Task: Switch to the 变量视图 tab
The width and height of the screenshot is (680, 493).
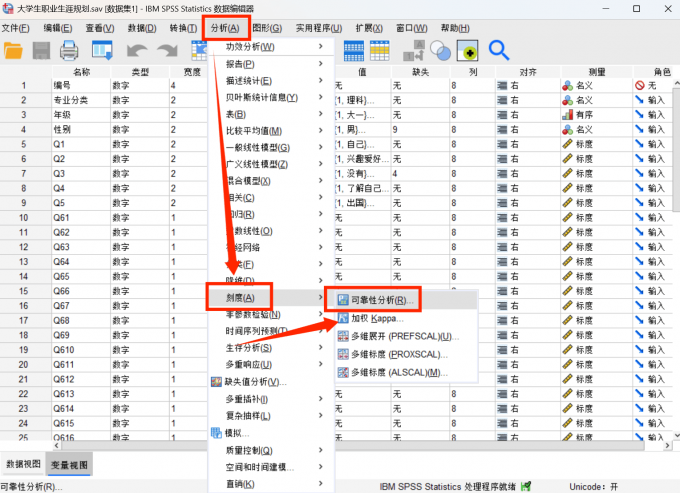Action: (69, 465)
